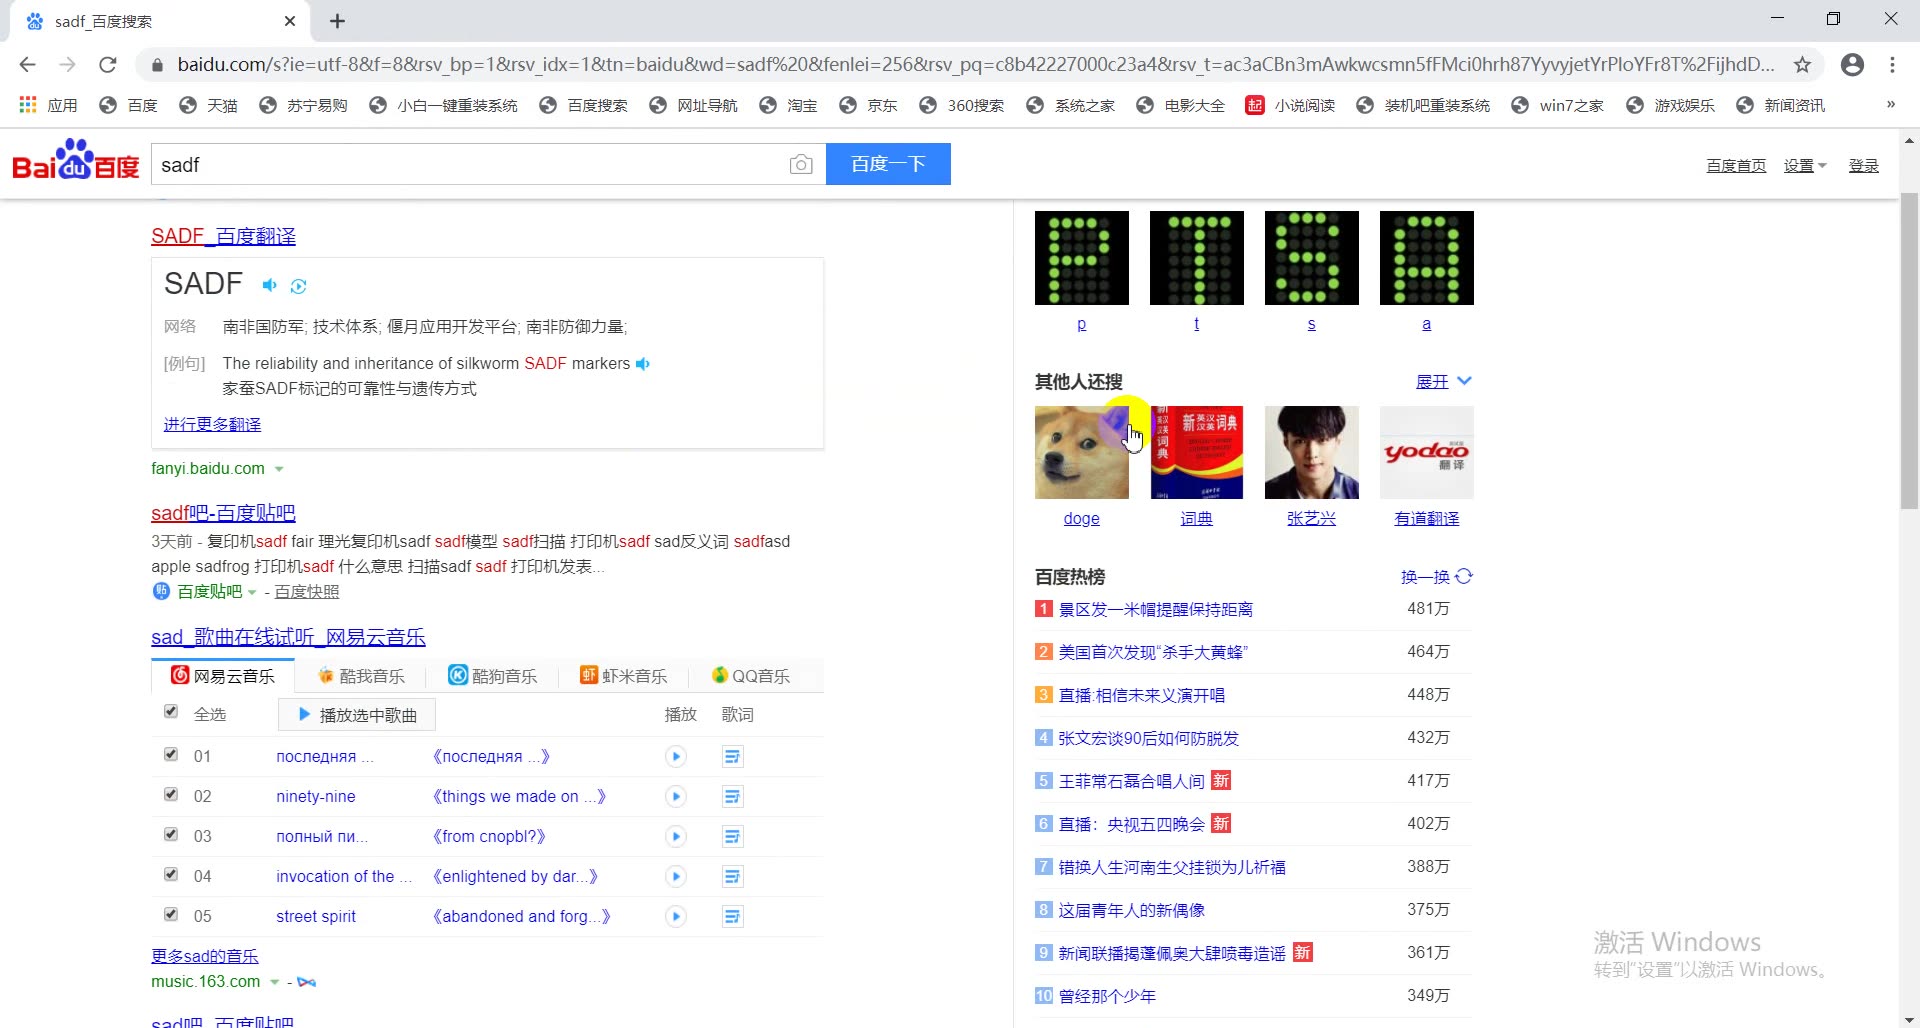The width and height of the screenshot is (1920, 1028).
Task: Click the add-to-playlist icon for song 01
Action: pos(732,756)
